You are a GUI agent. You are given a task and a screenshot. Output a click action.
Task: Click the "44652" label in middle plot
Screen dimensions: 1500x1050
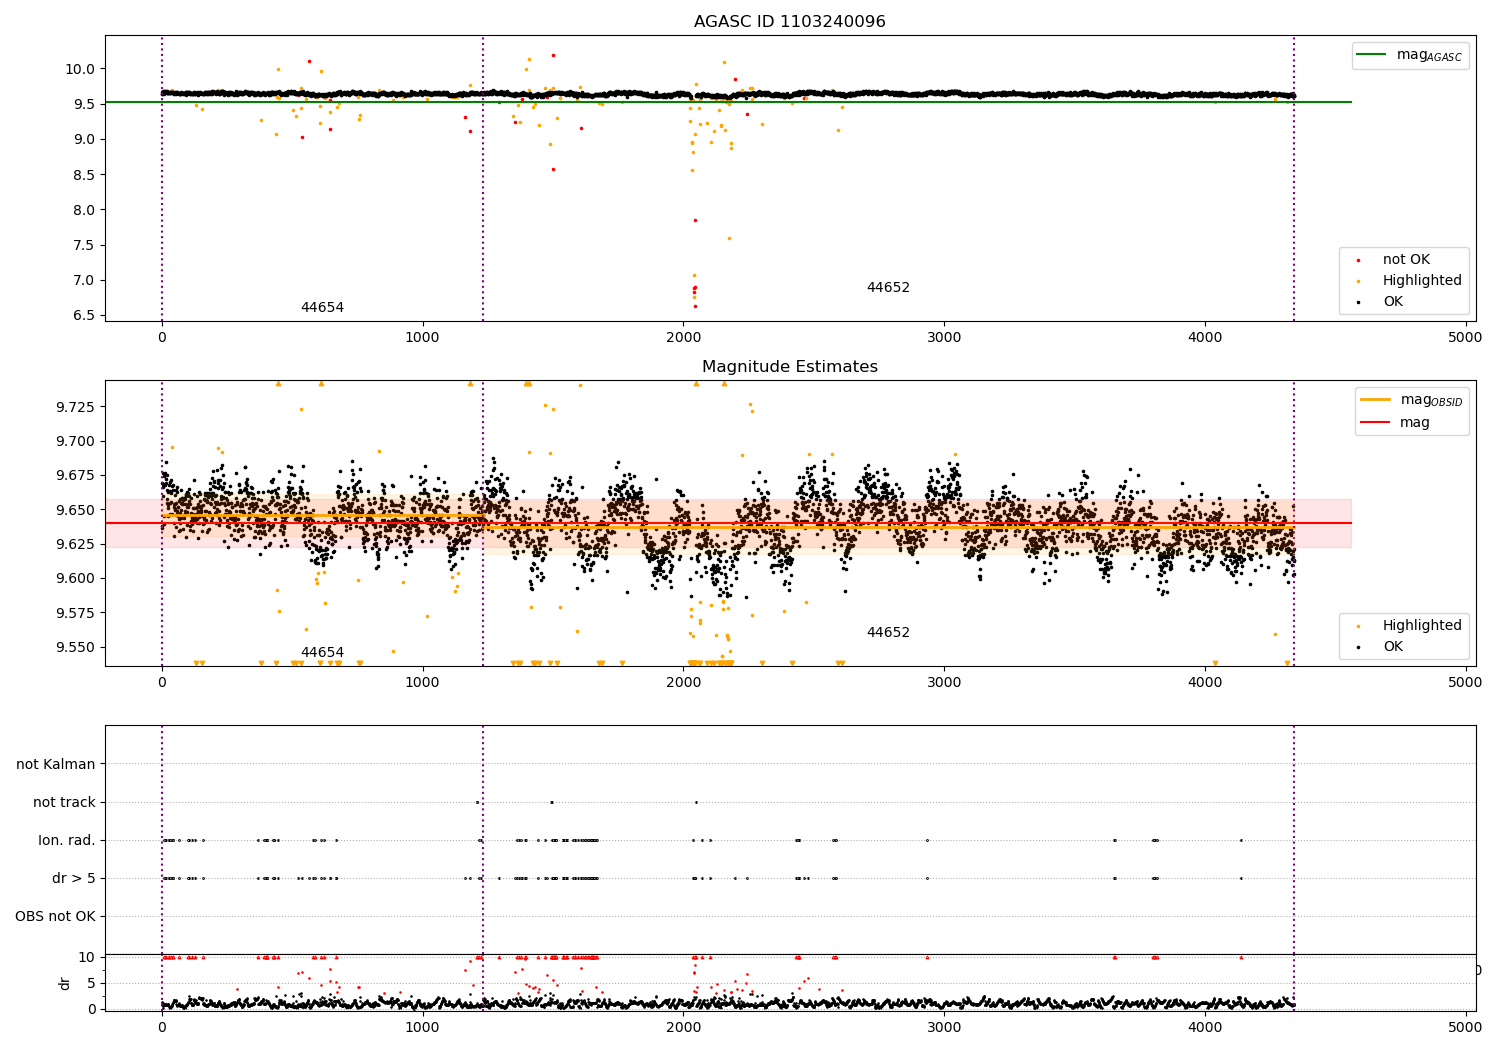click(888, 633)
